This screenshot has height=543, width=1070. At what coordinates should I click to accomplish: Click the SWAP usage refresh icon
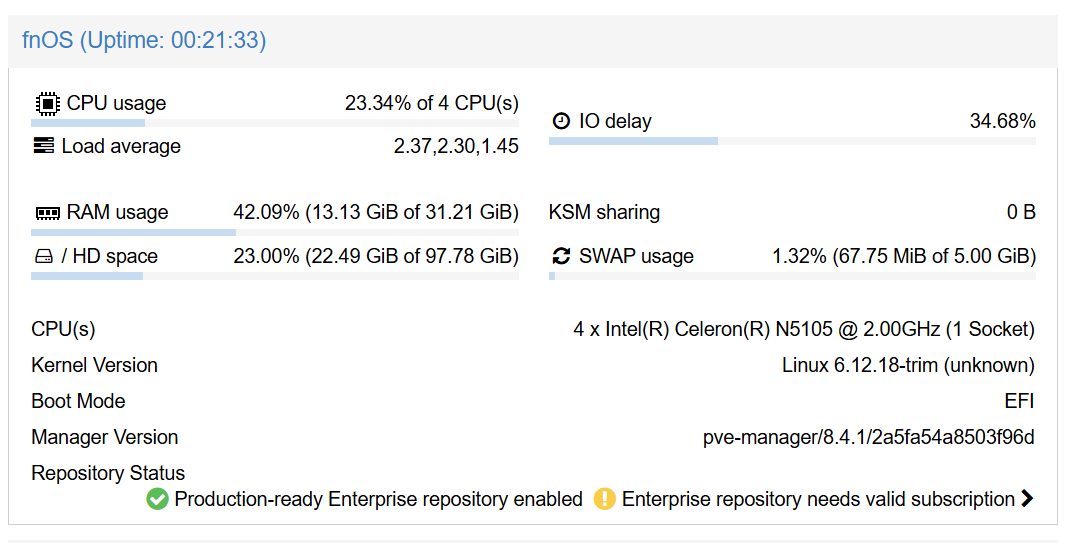[x=561, y=256]
